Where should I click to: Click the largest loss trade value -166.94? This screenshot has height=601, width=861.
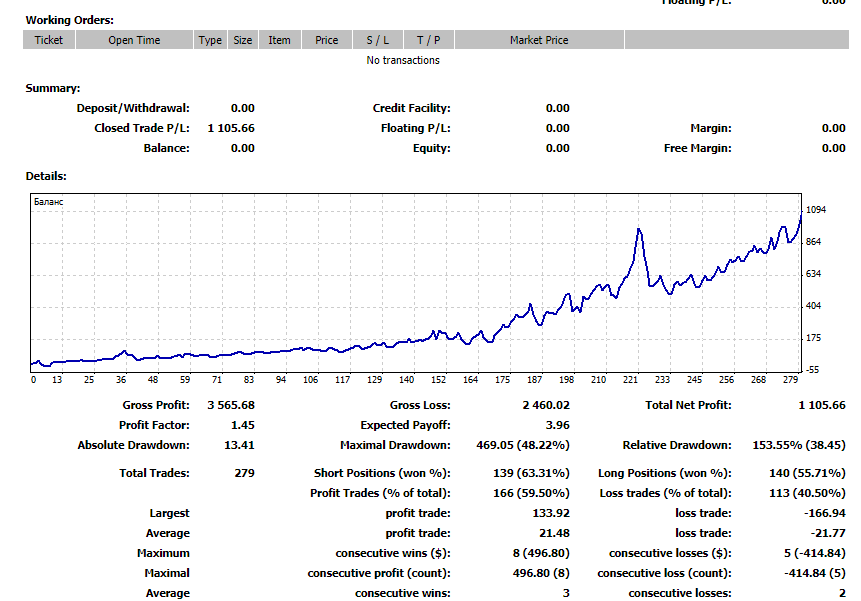click(825, 513)
